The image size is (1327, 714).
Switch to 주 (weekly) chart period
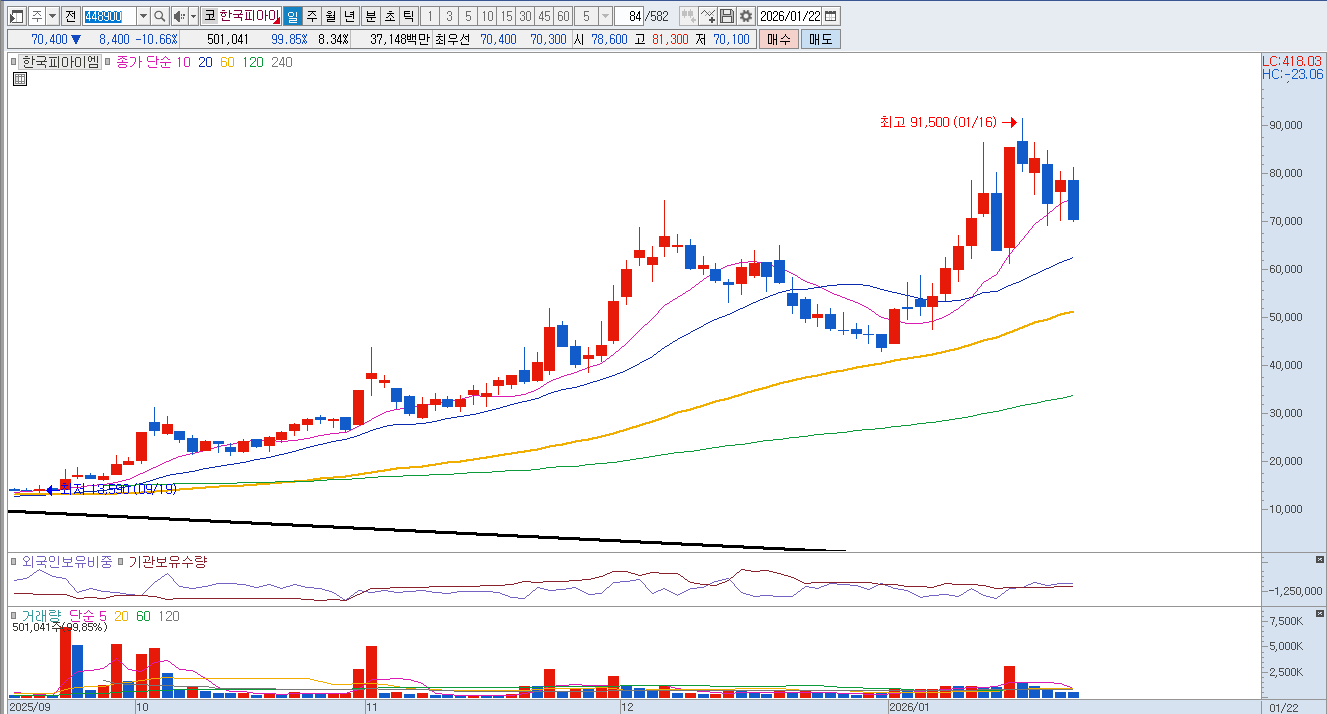pos(311,16)
